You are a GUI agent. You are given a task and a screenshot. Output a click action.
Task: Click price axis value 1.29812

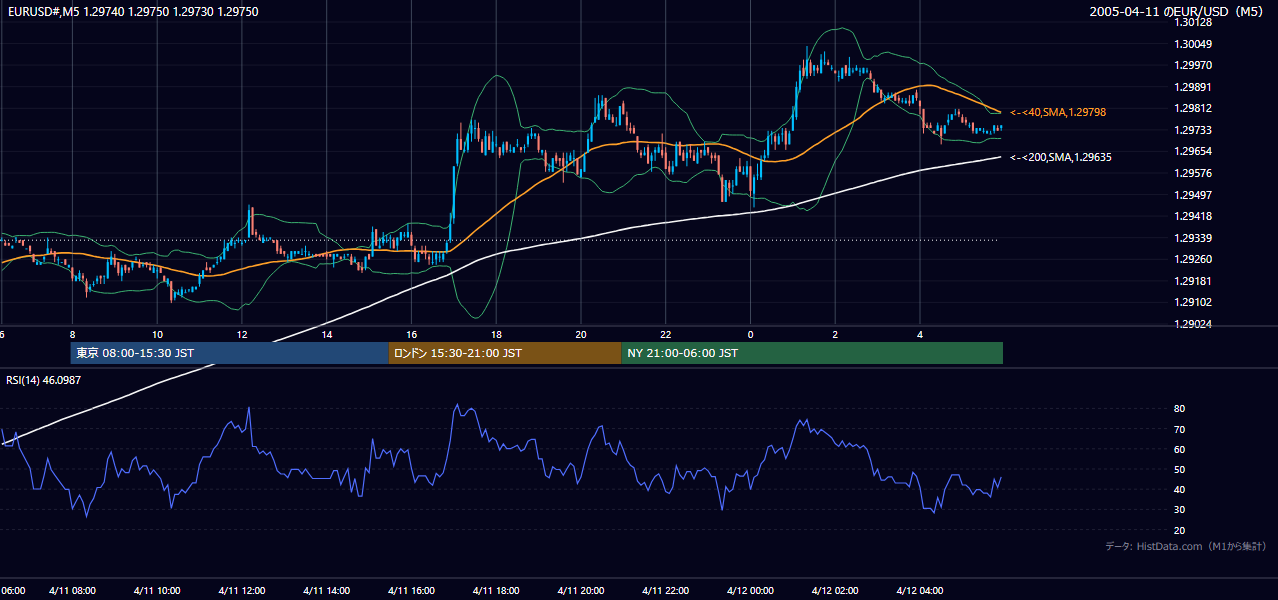pos(1193,108)
